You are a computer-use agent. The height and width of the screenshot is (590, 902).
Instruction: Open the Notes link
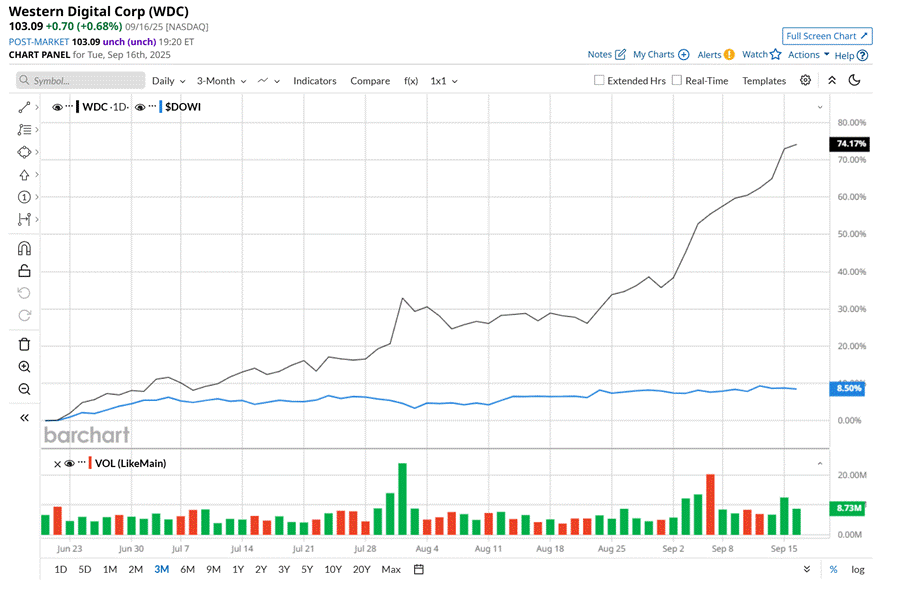pyautogui.click(x=599, y=55)
